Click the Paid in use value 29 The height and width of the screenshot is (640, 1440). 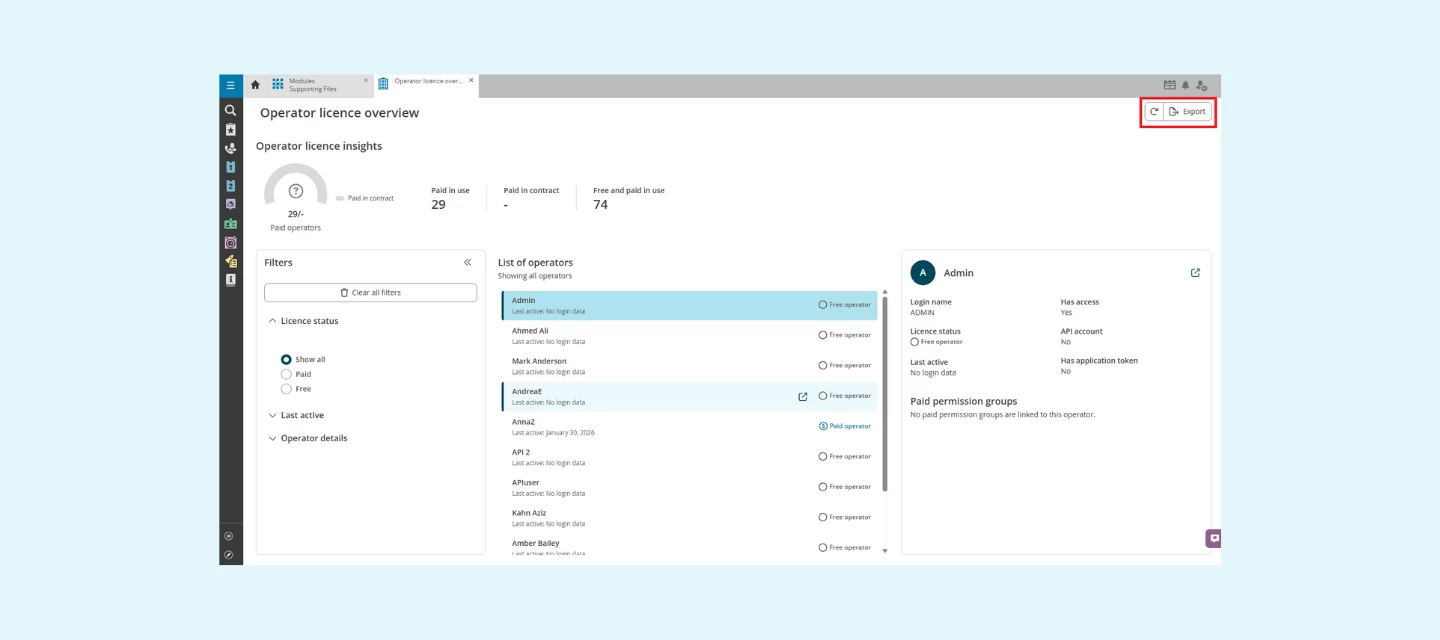click(438, 204)
